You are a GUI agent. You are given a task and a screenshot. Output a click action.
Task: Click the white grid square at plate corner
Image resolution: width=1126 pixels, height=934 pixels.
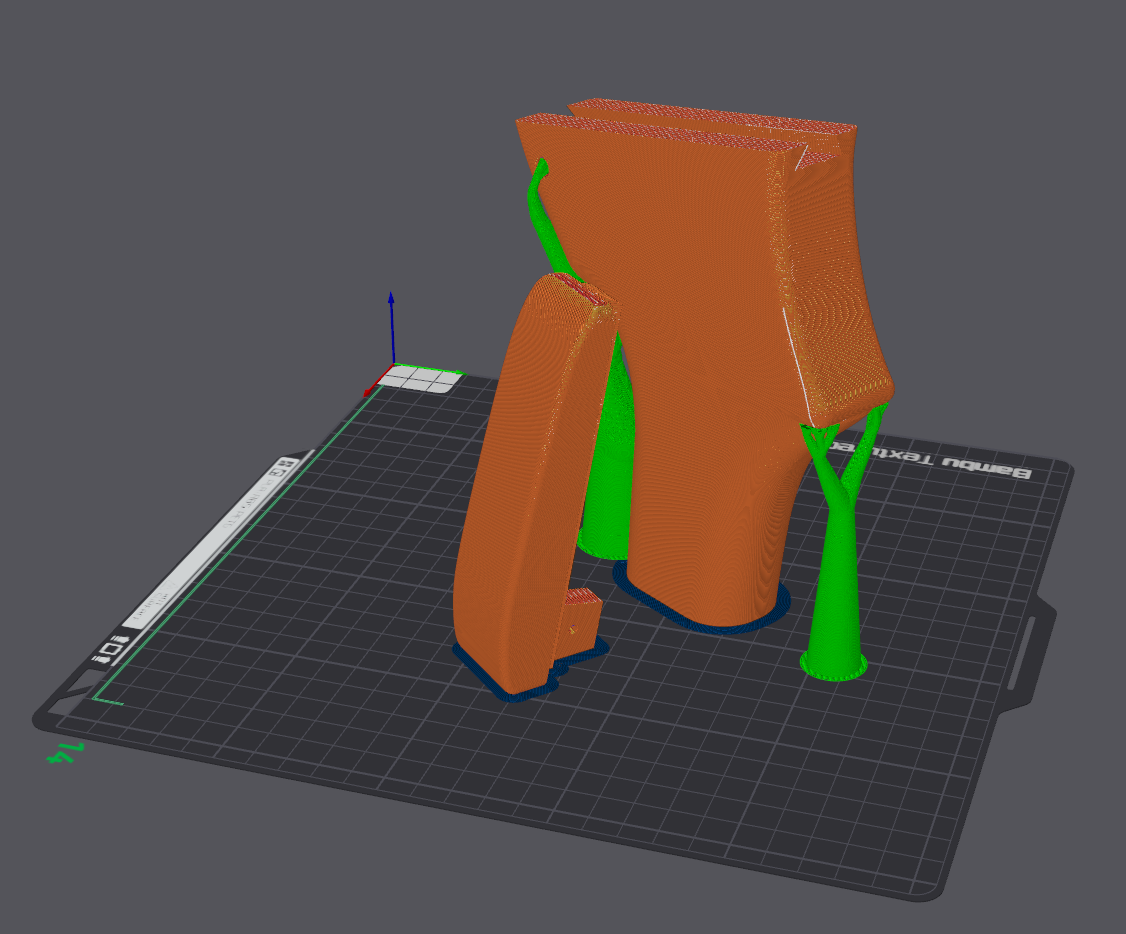[425, 378]
